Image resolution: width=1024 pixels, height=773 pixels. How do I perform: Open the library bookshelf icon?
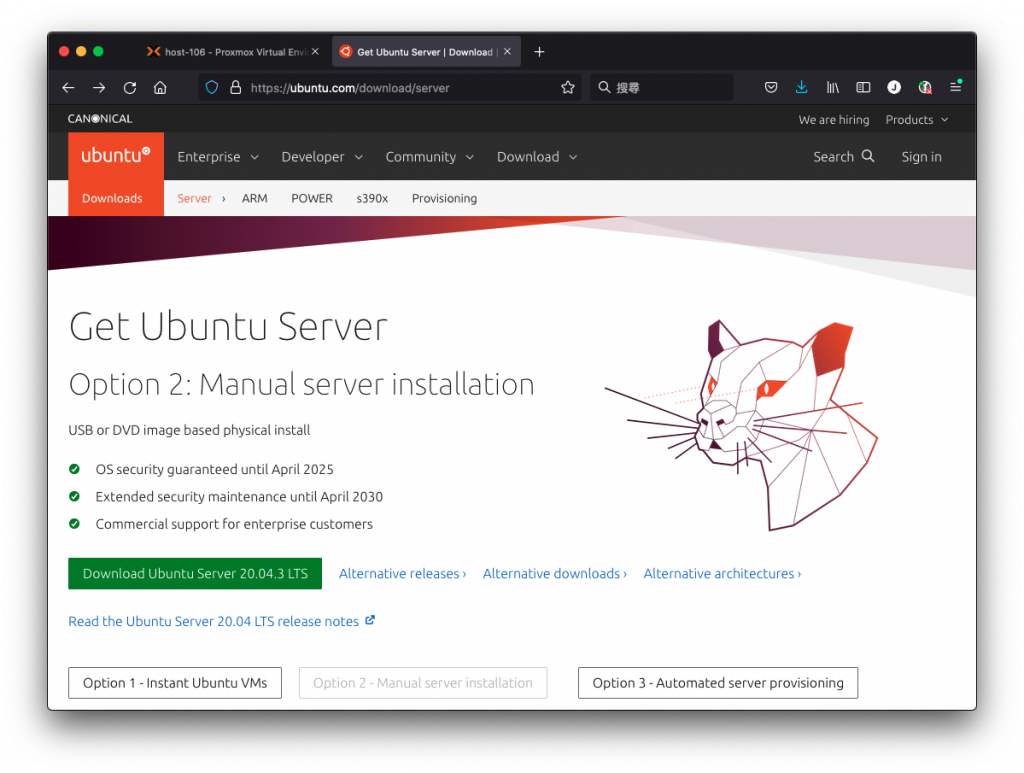(833, 87)
